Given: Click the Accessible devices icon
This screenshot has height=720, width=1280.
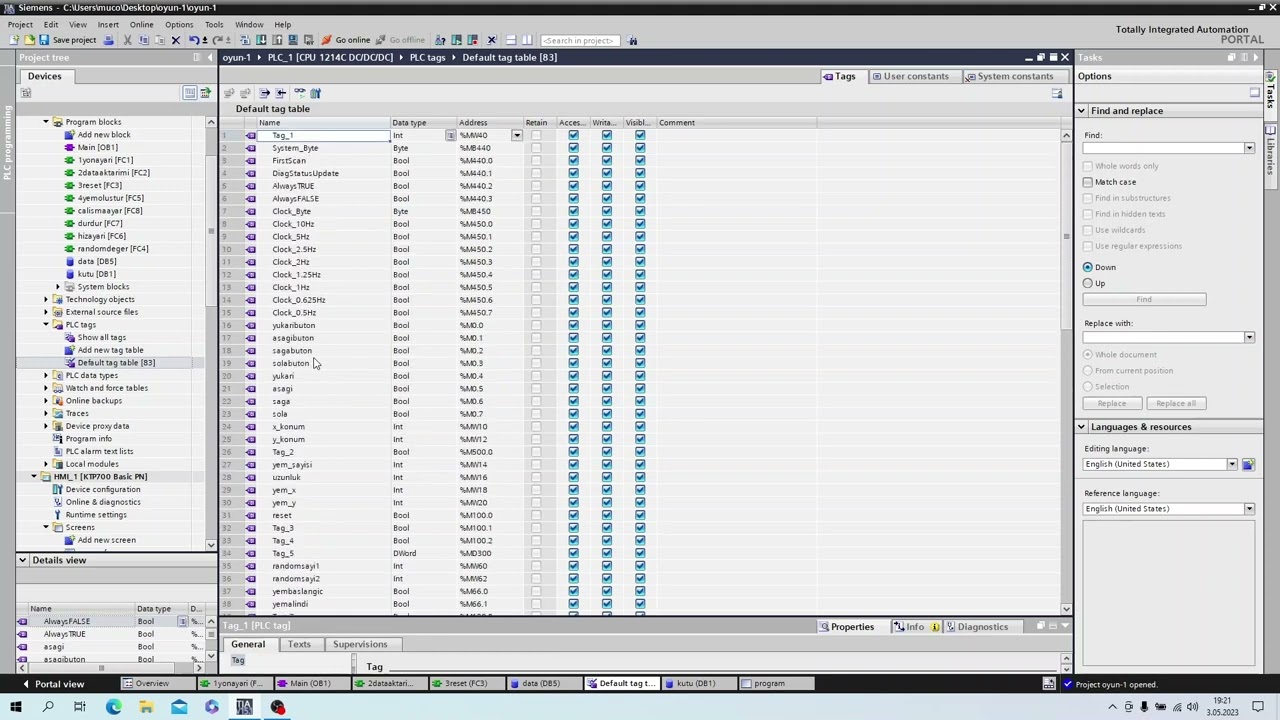Looking at the screenshot, I should pos(440,40).
